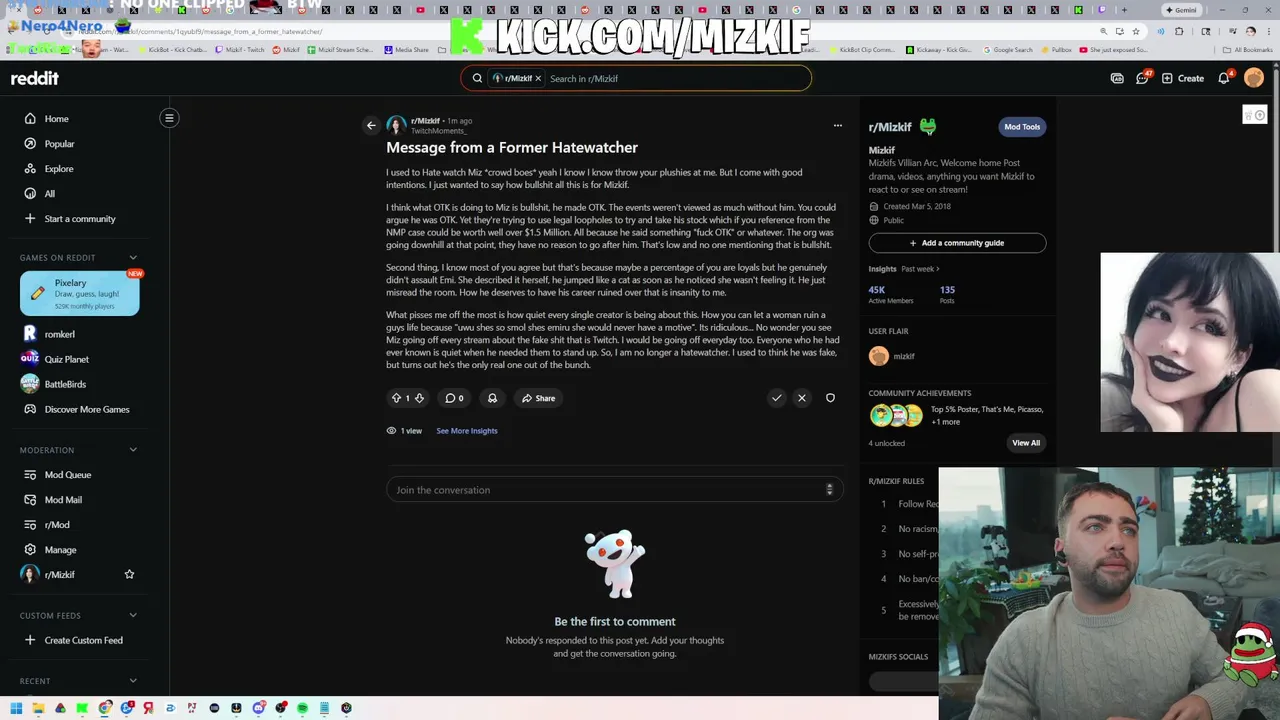Viewport: 1280px width, 720px height.
Task: Open the notifications bell
Action: (1224, 78)
